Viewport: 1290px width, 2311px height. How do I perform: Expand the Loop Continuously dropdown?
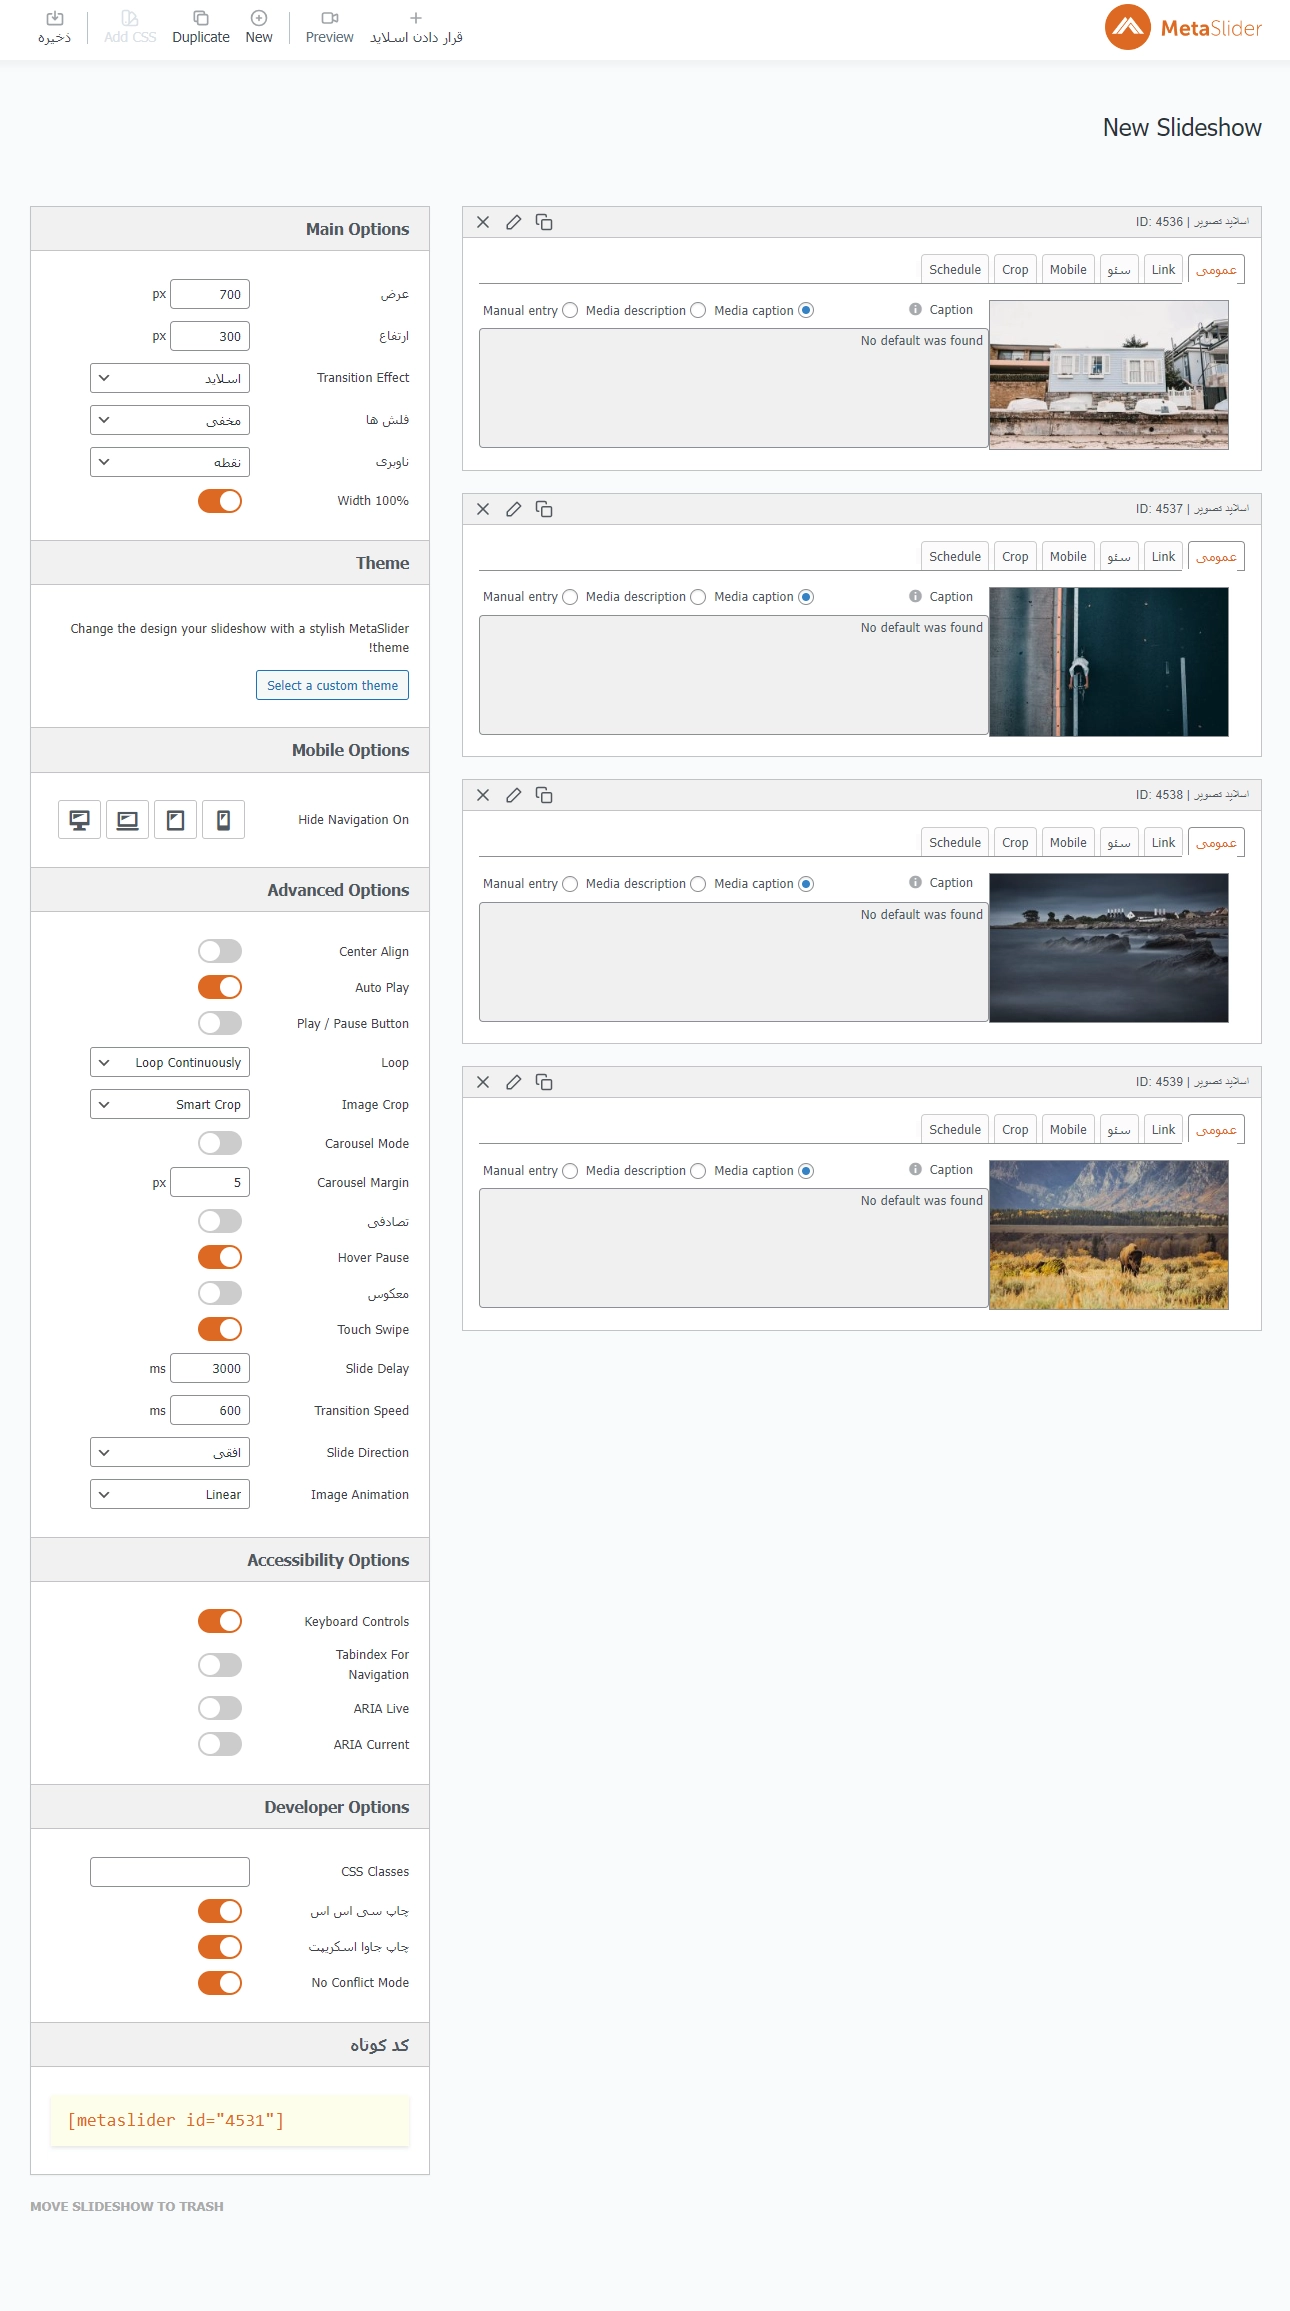(170, 1062)
